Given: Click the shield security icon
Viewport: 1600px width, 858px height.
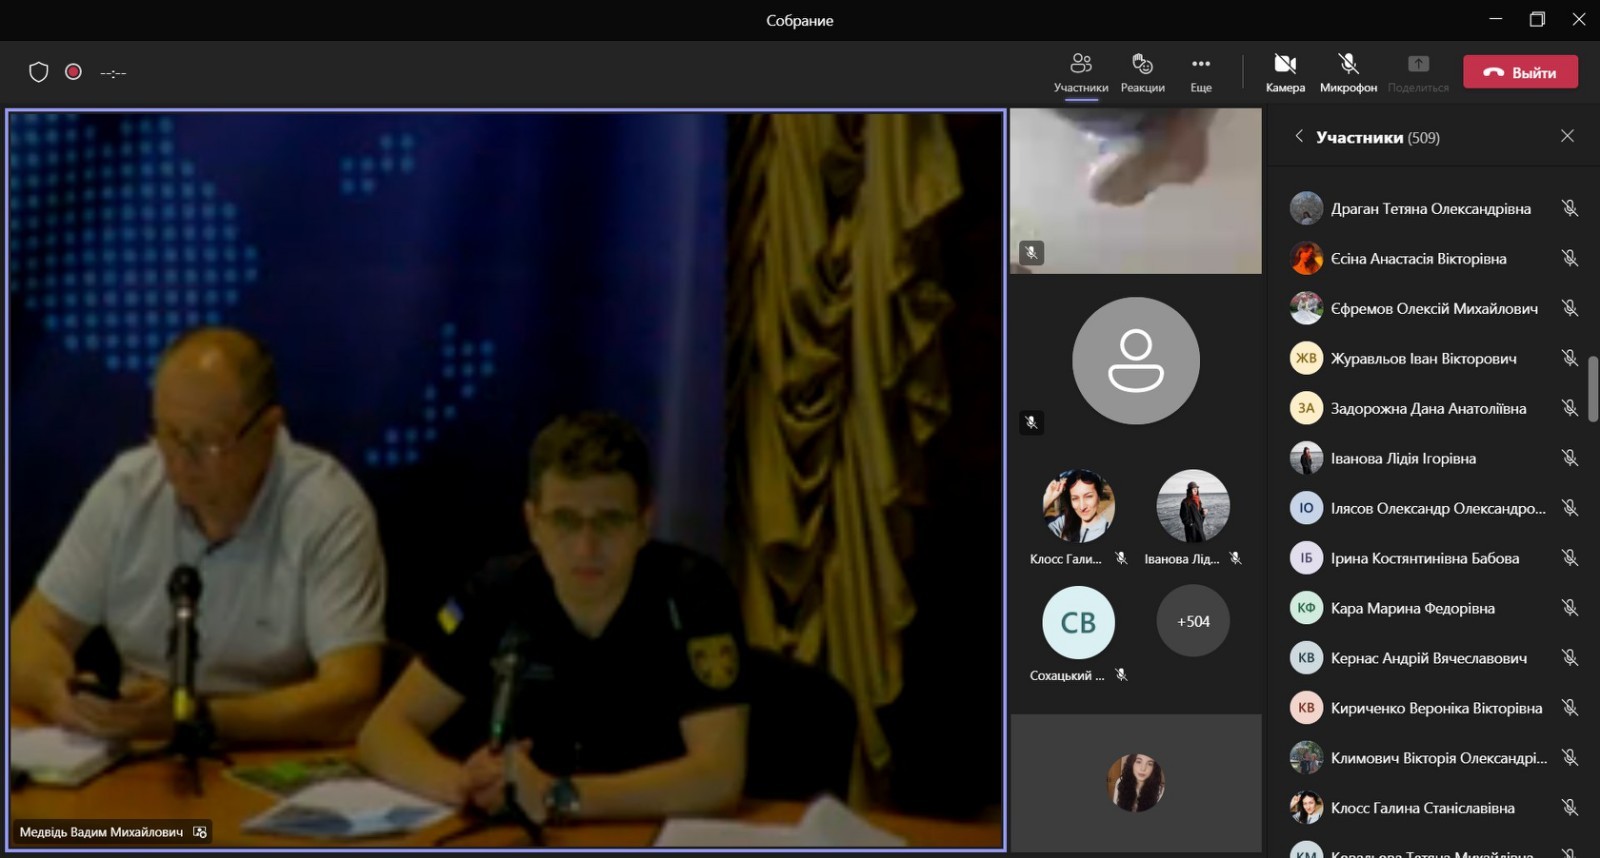Looking at the screenshot, I should click(39, 72).
